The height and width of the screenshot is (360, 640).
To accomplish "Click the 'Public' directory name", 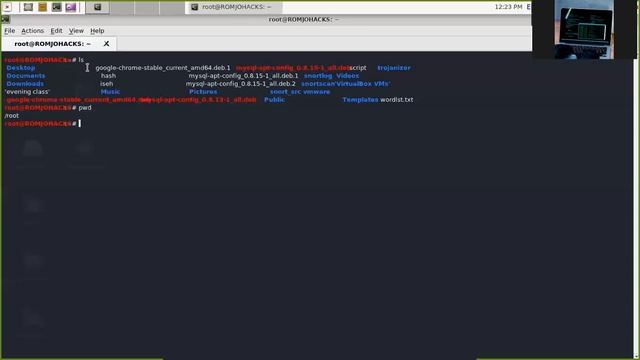I will [274, 100].
